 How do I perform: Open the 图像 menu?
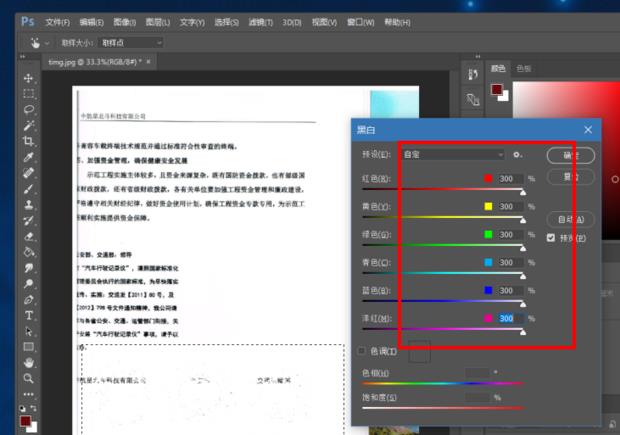(x=124, y=21)
